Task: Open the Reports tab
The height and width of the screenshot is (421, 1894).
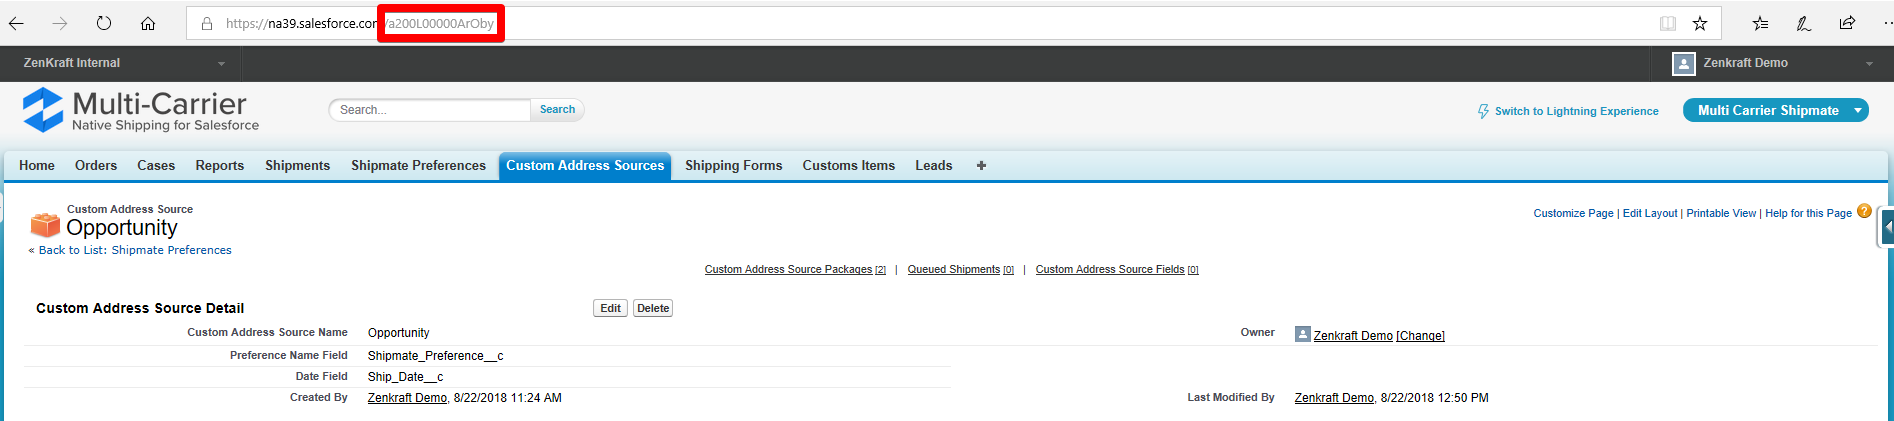Action: pos(220,165)
